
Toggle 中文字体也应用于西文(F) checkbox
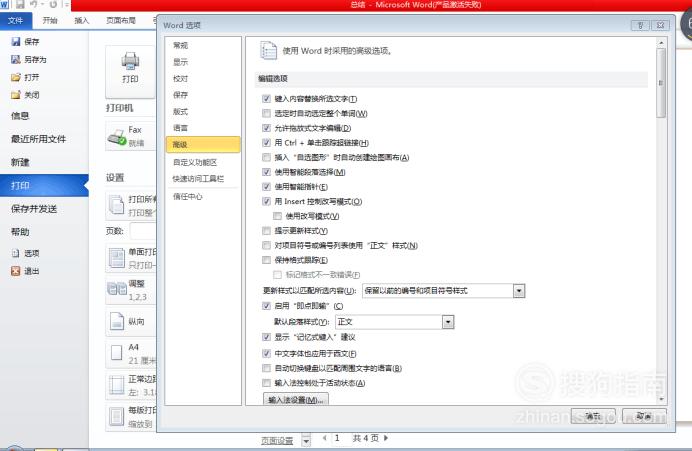pos(266,353)
